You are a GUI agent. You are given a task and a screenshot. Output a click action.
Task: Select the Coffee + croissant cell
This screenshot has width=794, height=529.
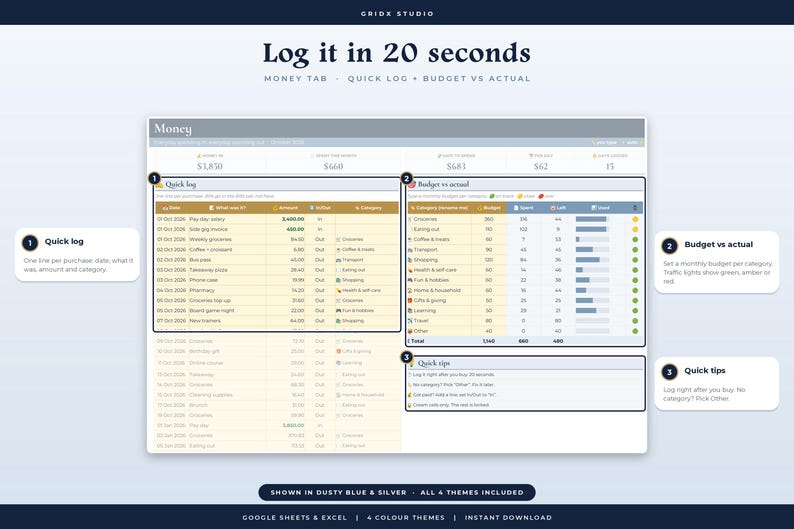pos(211,250)
